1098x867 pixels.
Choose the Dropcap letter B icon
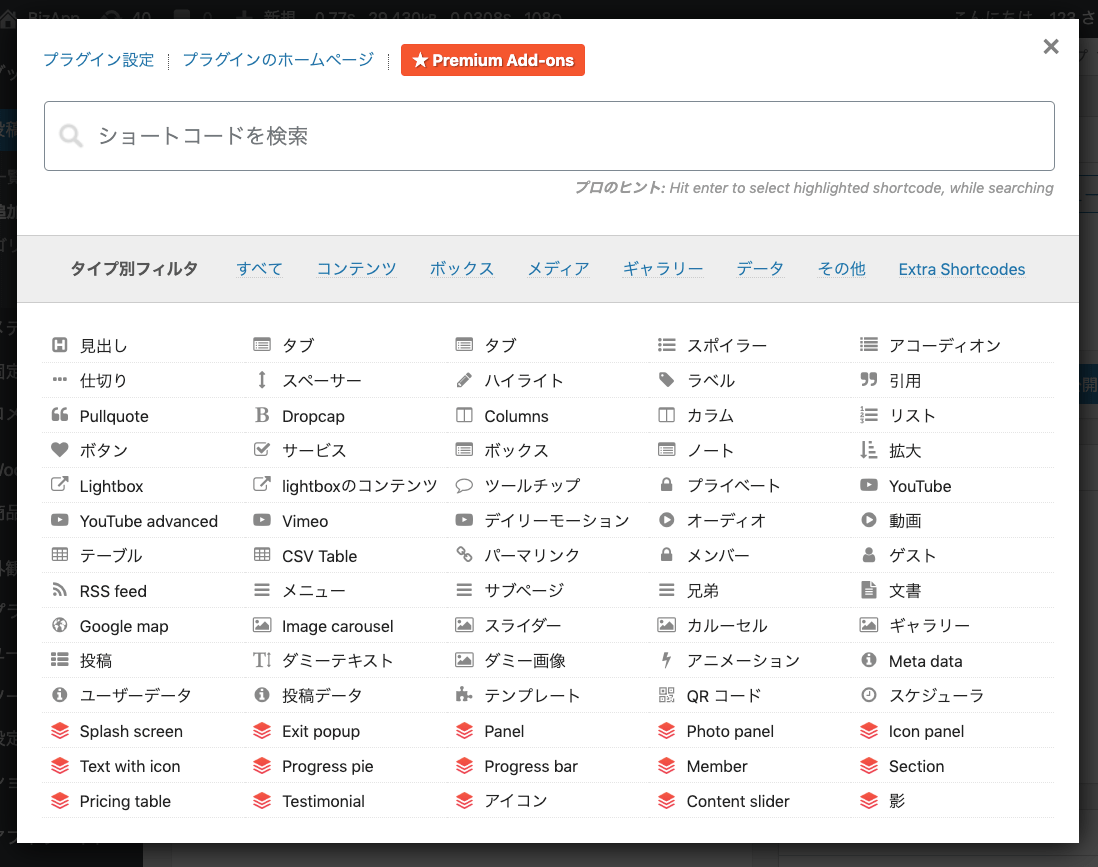262,415
